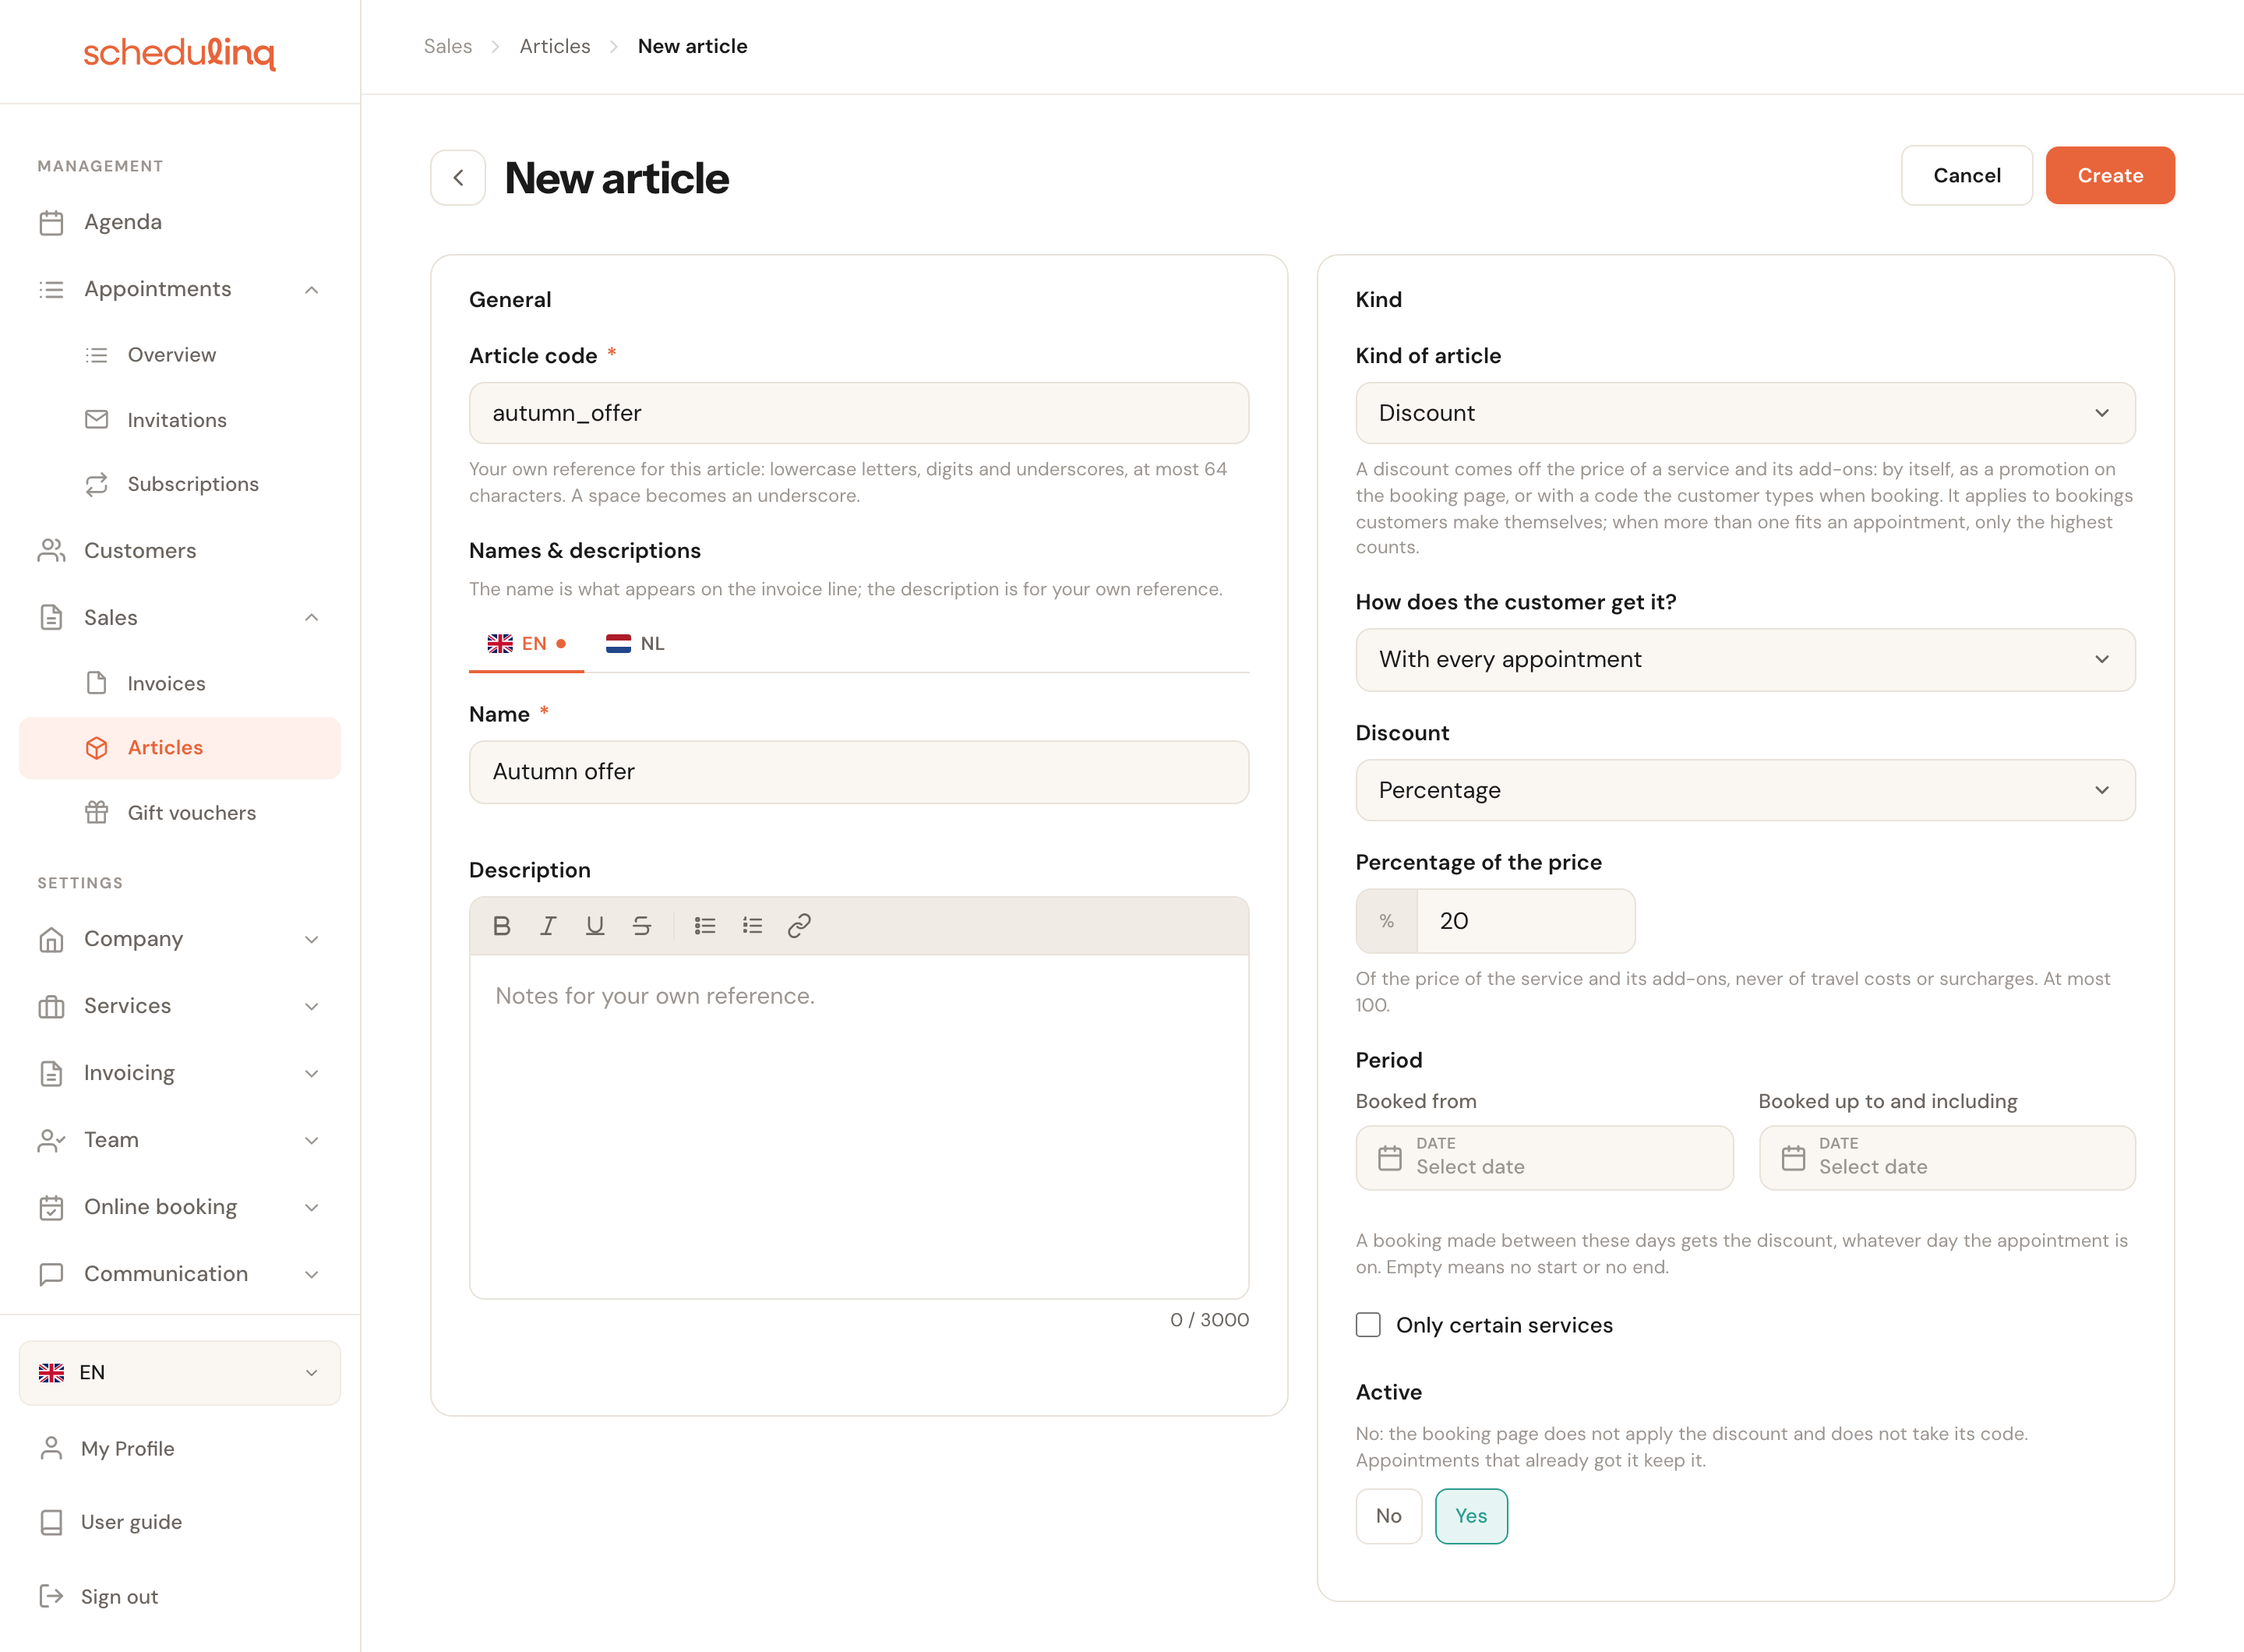Open the Percentage discount type dropdown
2244x1652 pixels.
[1745, 790]
